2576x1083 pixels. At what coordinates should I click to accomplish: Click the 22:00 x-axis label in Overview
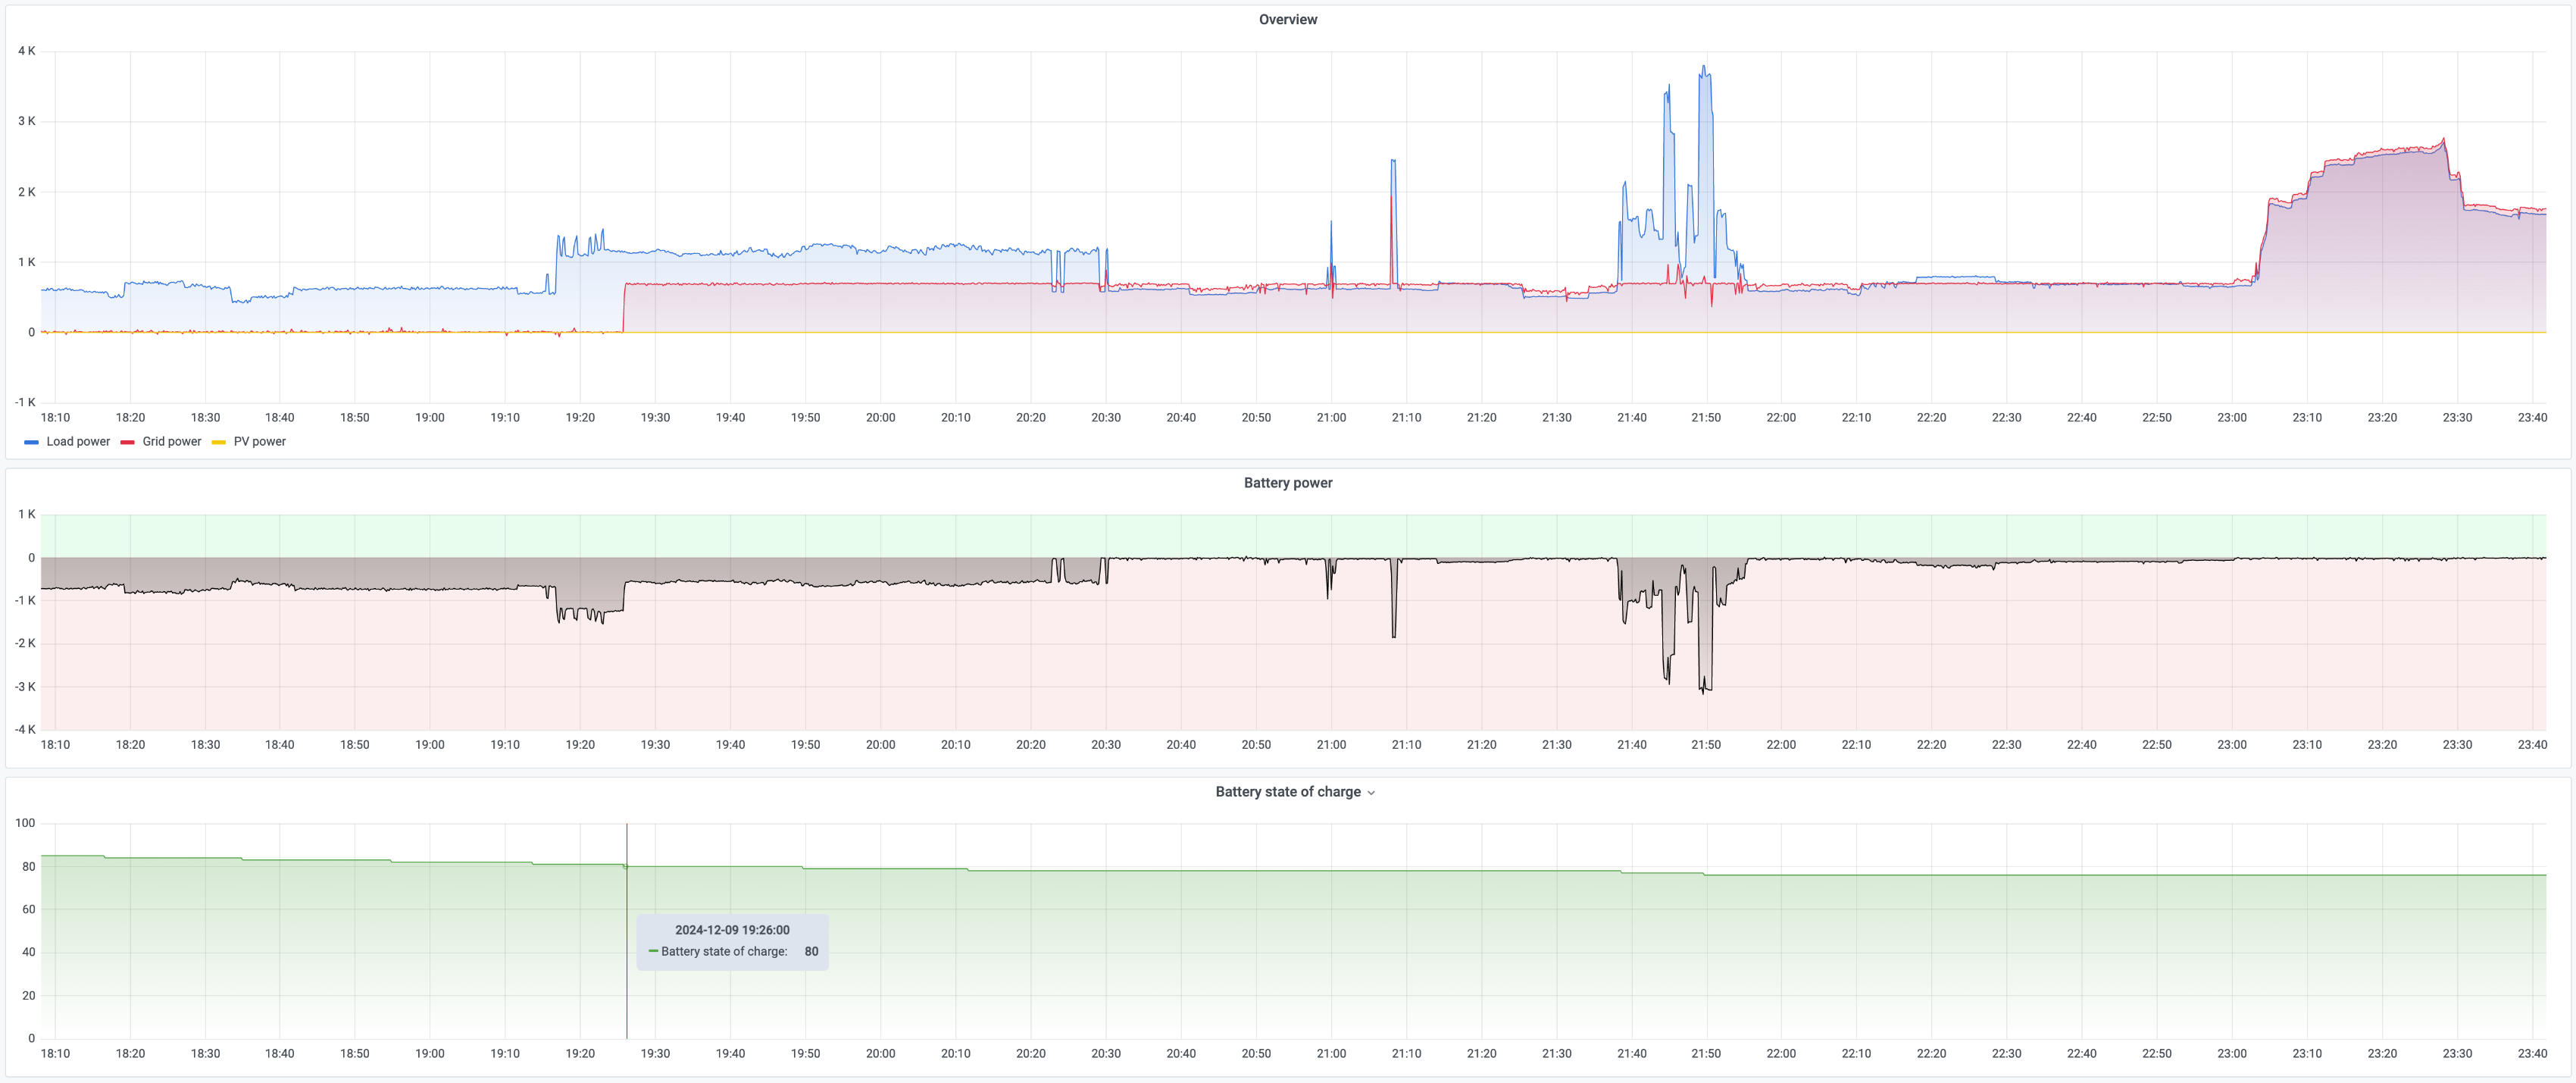coord(1781,417)
